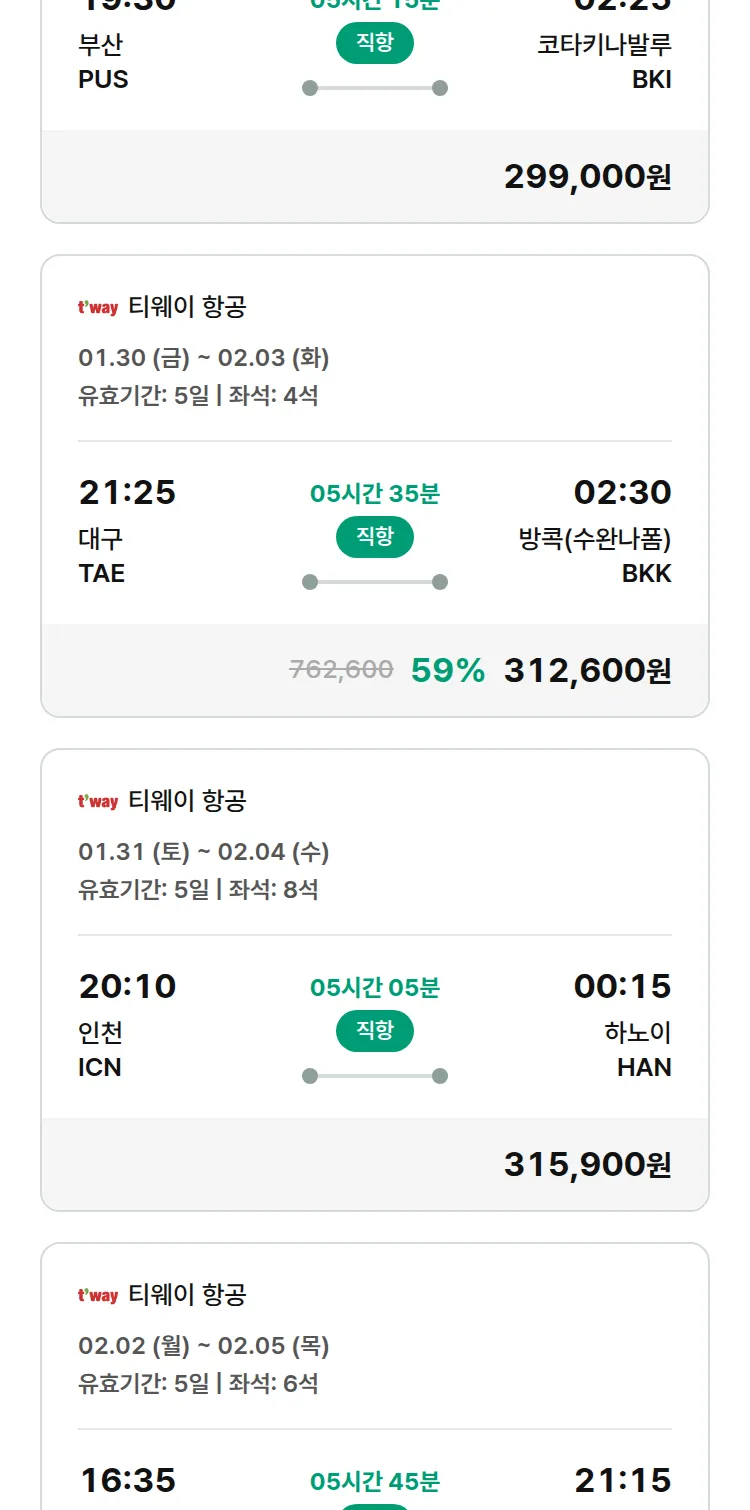Screen dimensions: 750x1510
Task: Click the 02.02 (월) ~ 02.05 (목) date range
Action: (204, 1346)
